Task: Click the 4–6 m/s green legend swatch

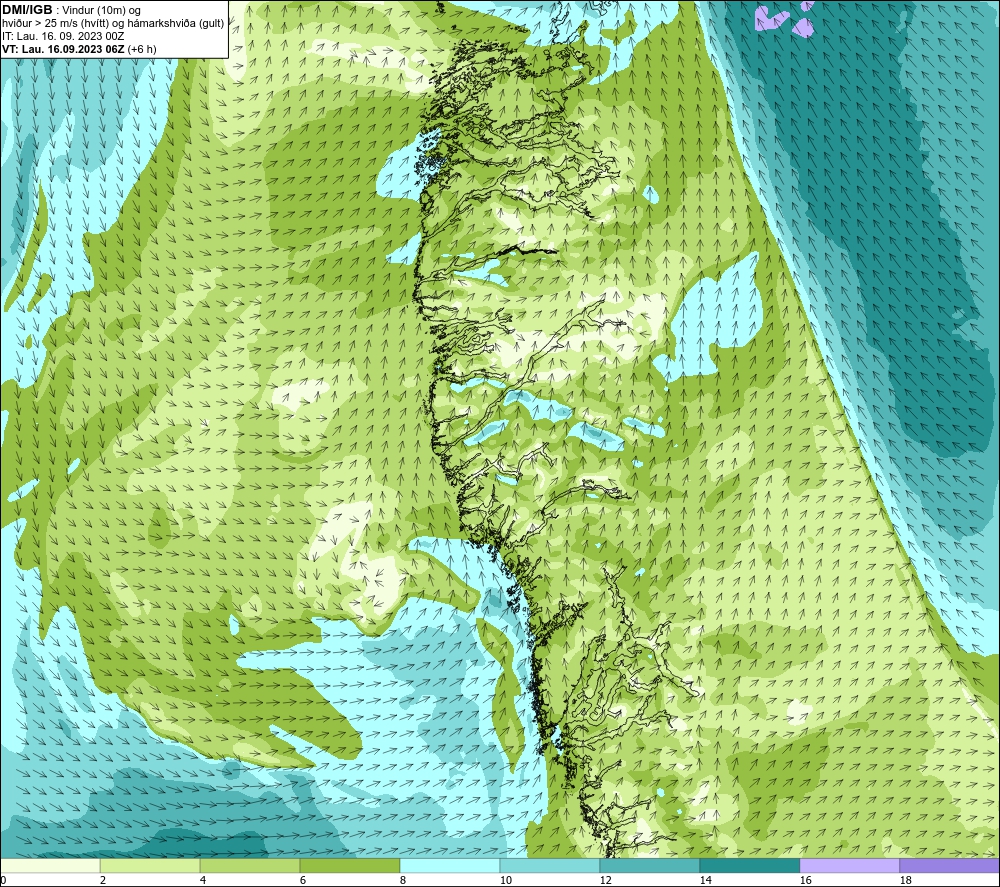Action: click(250, 865)
